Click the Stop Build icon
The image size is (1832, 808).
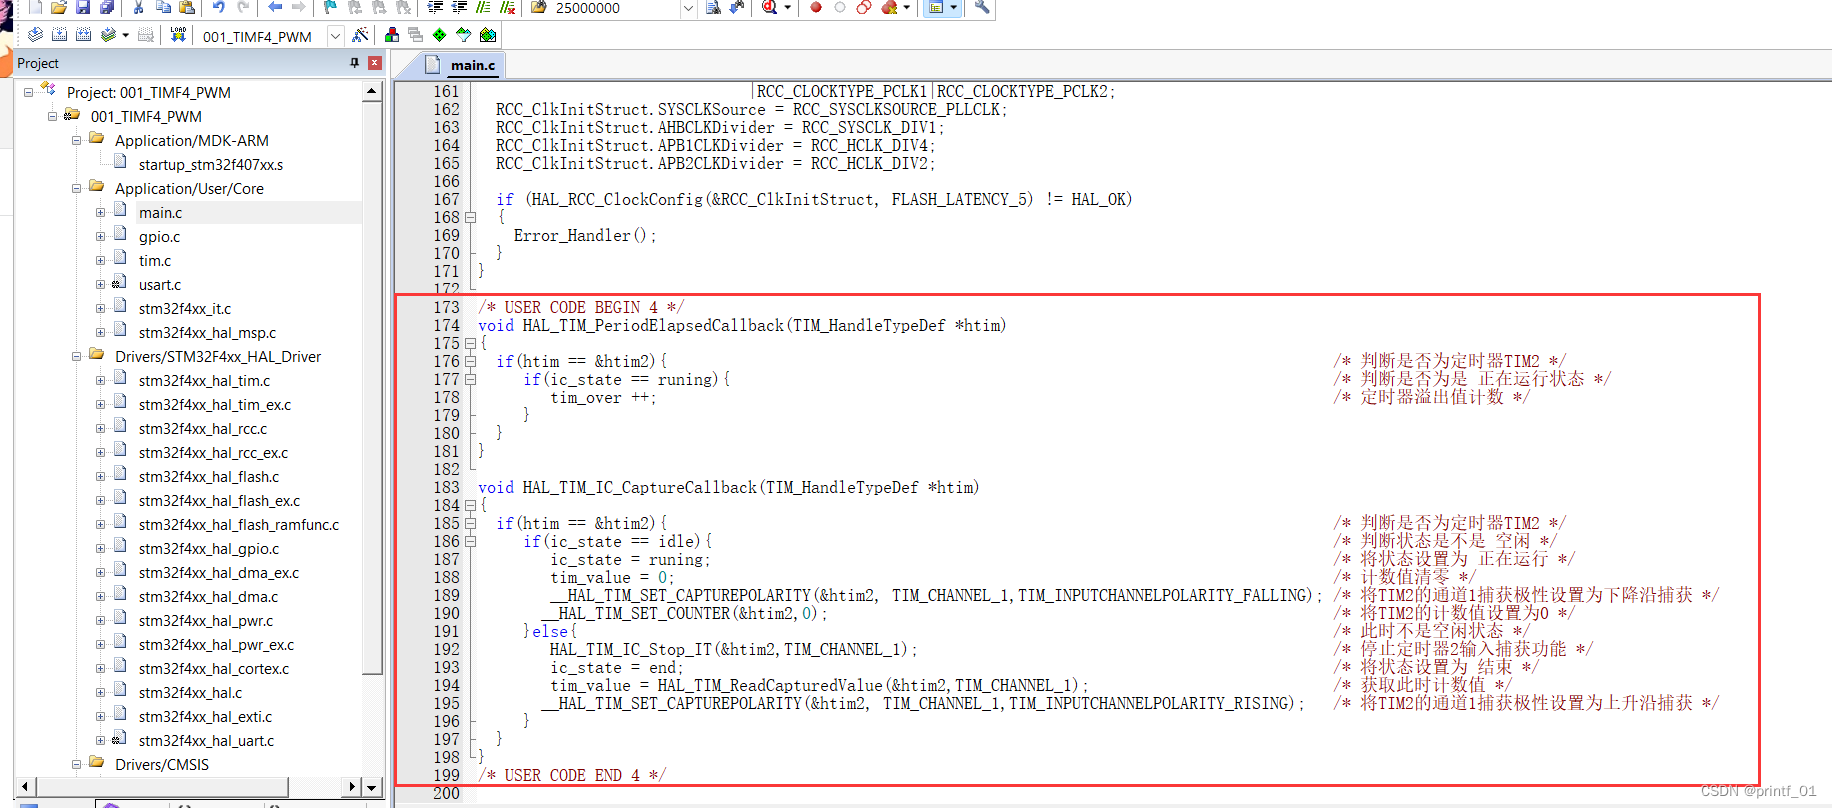(146, 35)
